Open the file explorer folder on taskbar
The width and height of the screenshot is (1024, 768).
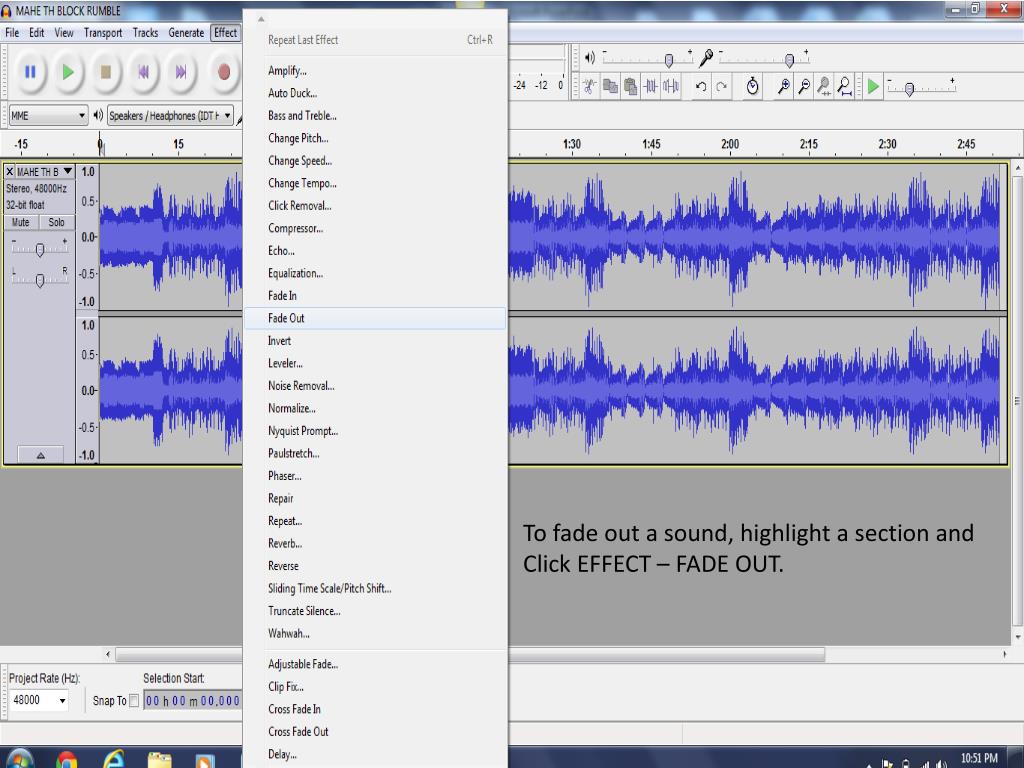click(159, 760)
